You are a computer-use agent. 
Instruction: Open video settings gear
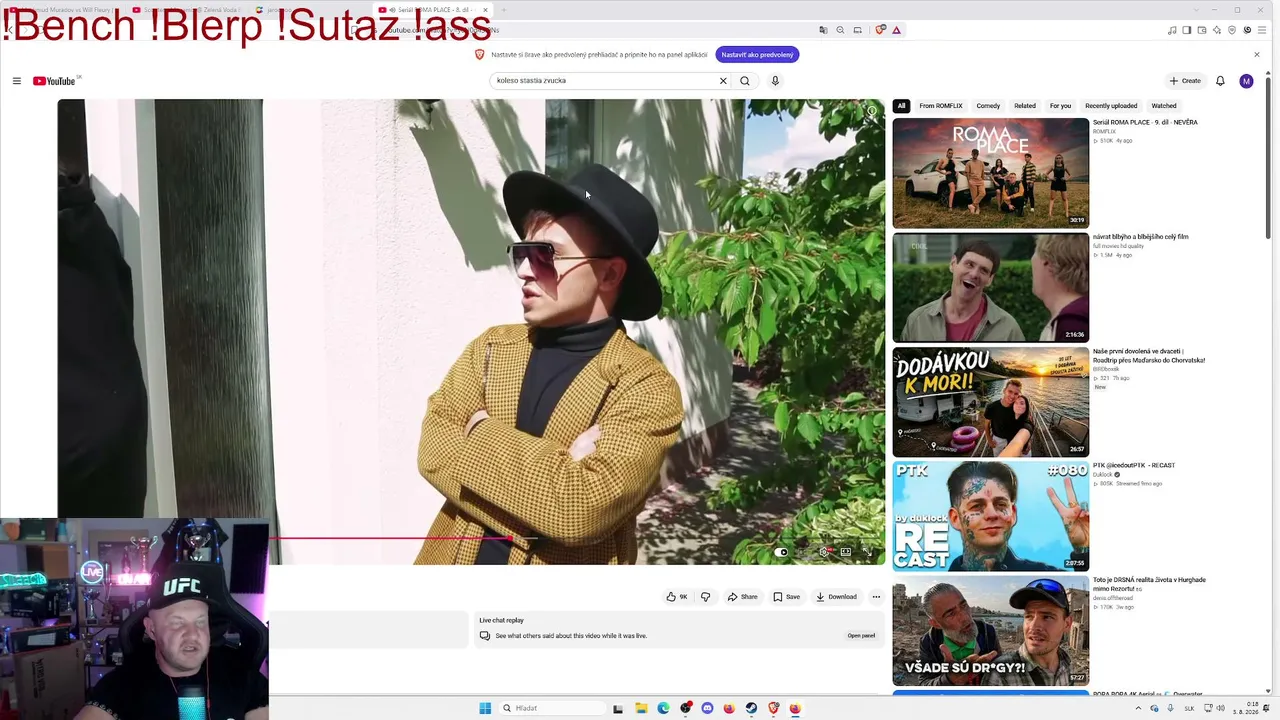coord(824,552)
